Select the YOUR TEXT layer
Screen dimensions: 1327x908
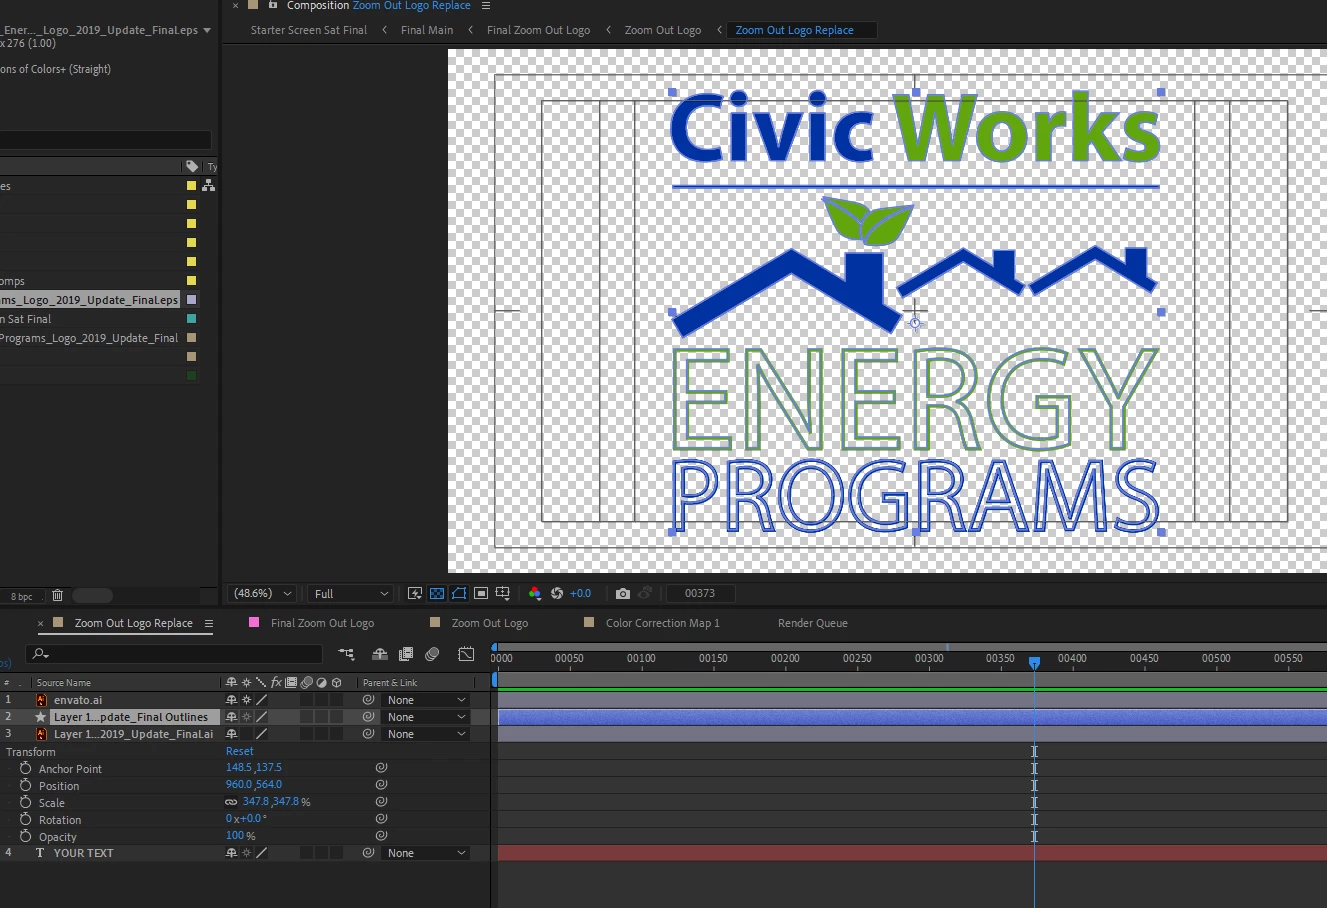click(x=83, y=853)
